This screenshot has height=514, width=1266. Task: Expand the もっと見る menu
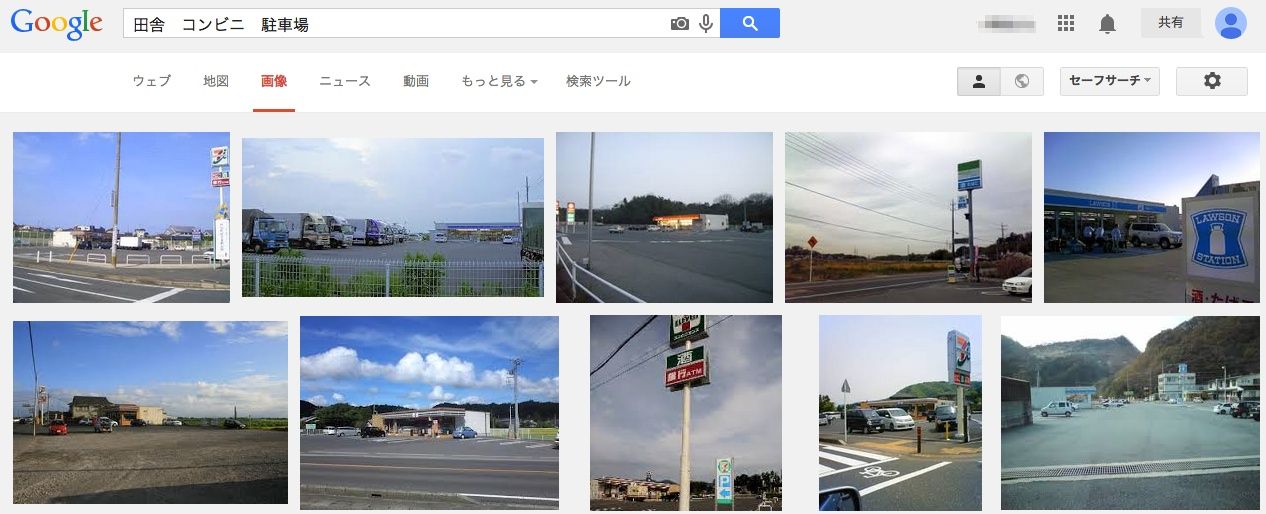click(x=499, y=81)
